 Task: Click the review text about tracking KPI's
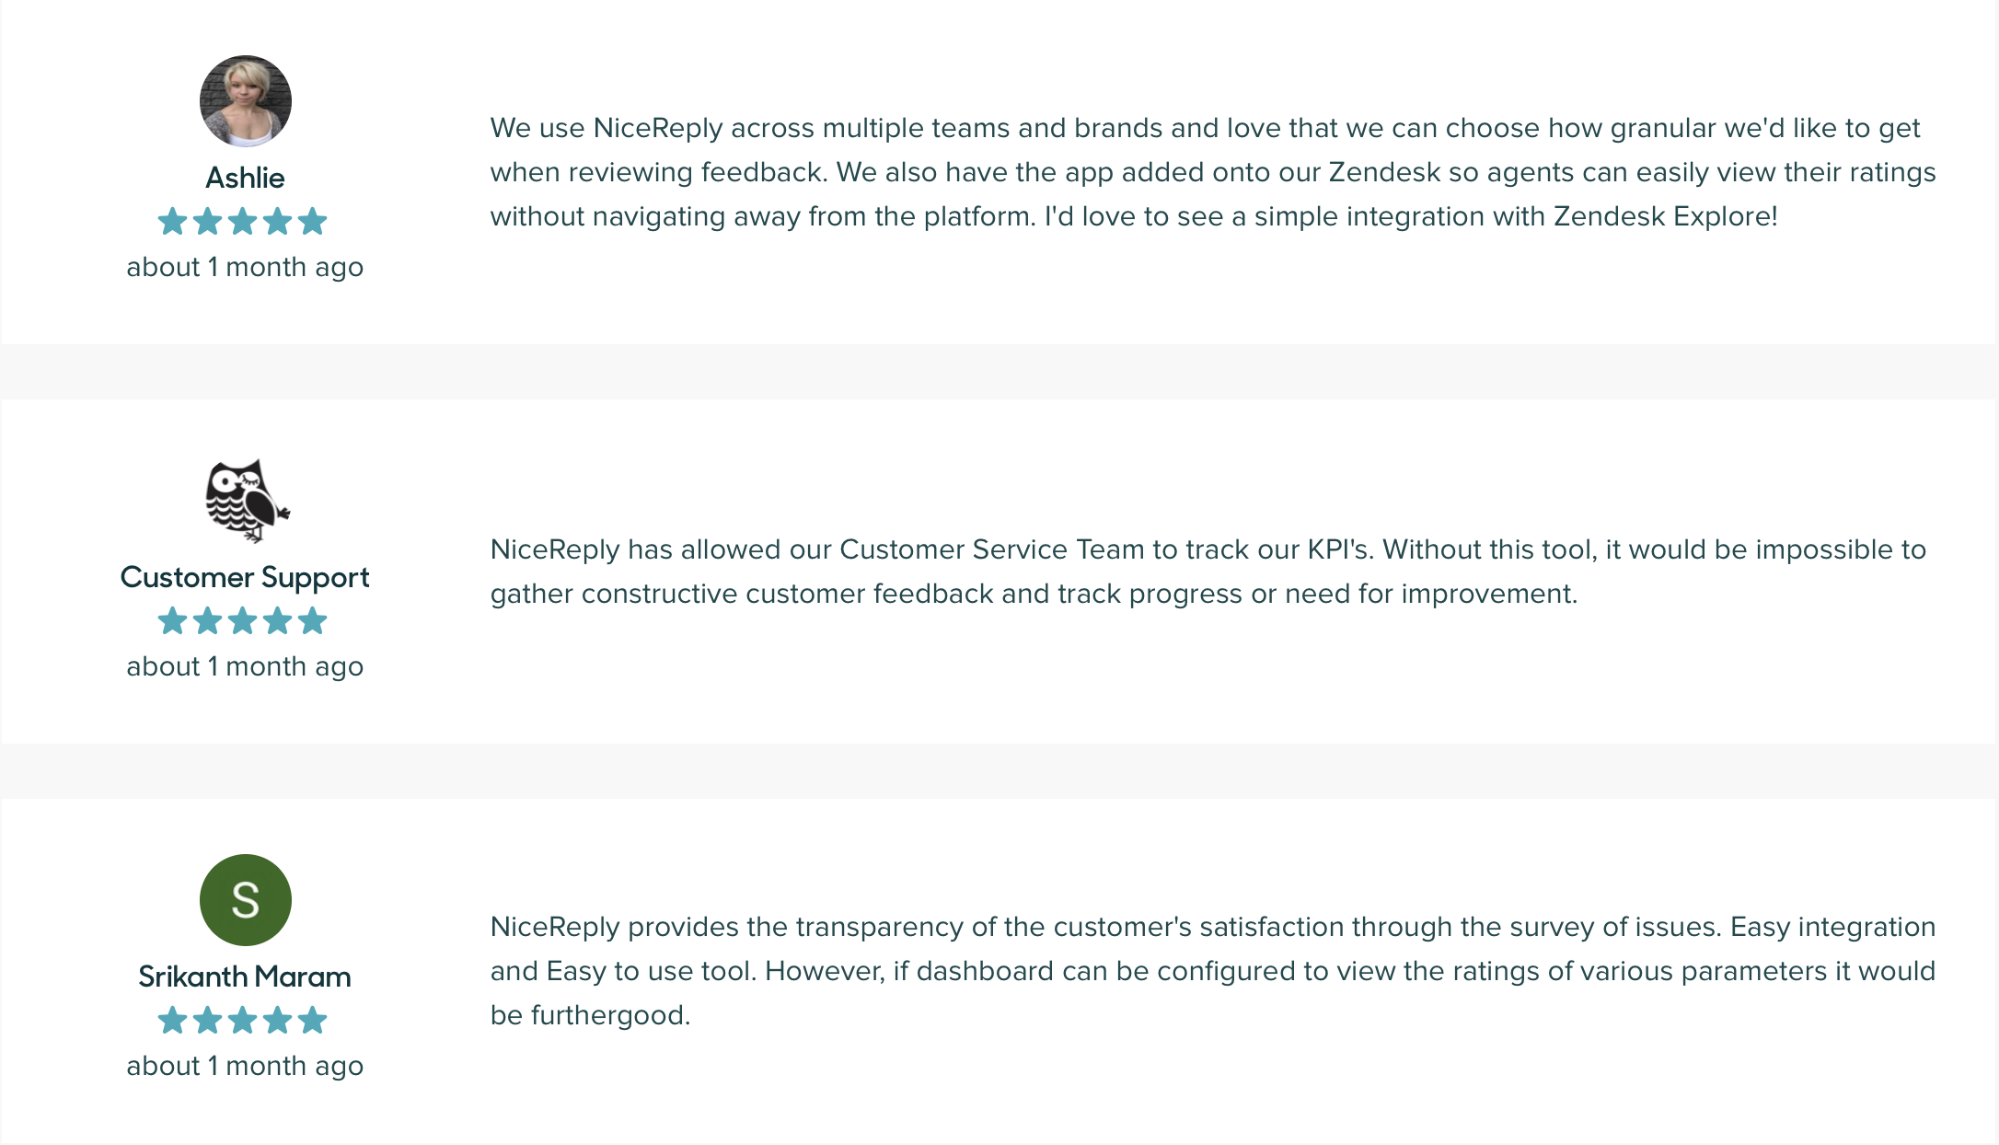[x=1208, y=571]
